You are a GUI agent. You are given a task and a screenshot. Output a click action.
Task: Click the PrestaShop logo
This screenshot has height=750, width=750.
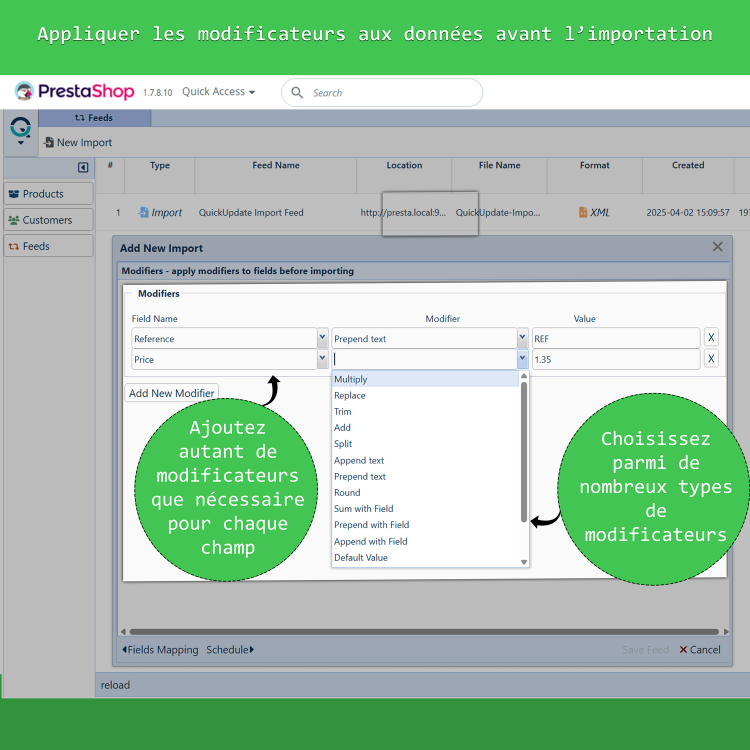tap(74, 91)
